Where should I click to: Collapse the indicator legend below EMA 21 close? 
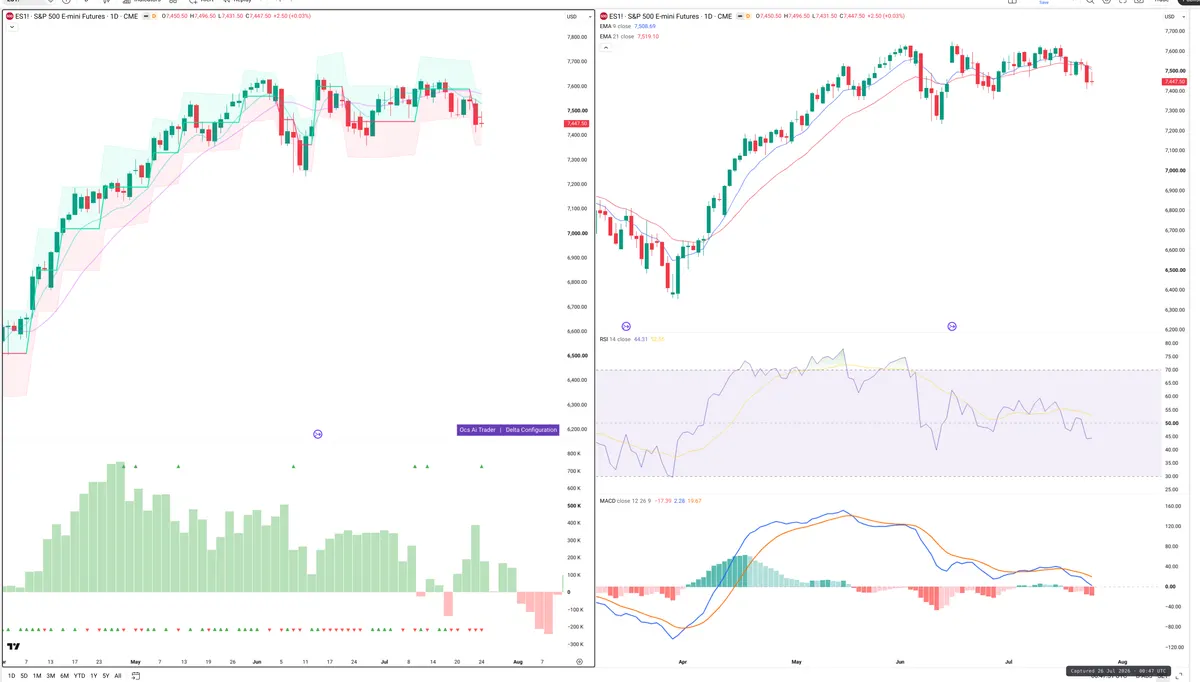604,47
